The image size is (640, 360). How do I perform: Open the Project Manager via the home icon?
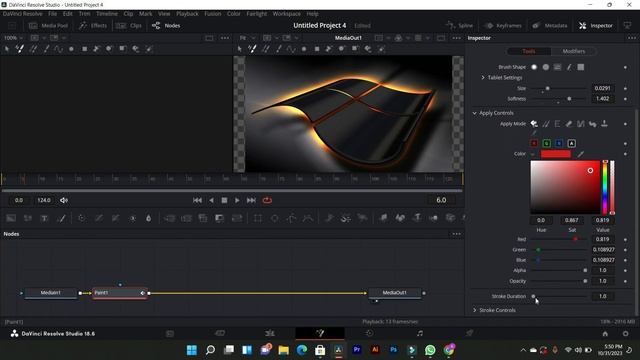coord(605,333)
